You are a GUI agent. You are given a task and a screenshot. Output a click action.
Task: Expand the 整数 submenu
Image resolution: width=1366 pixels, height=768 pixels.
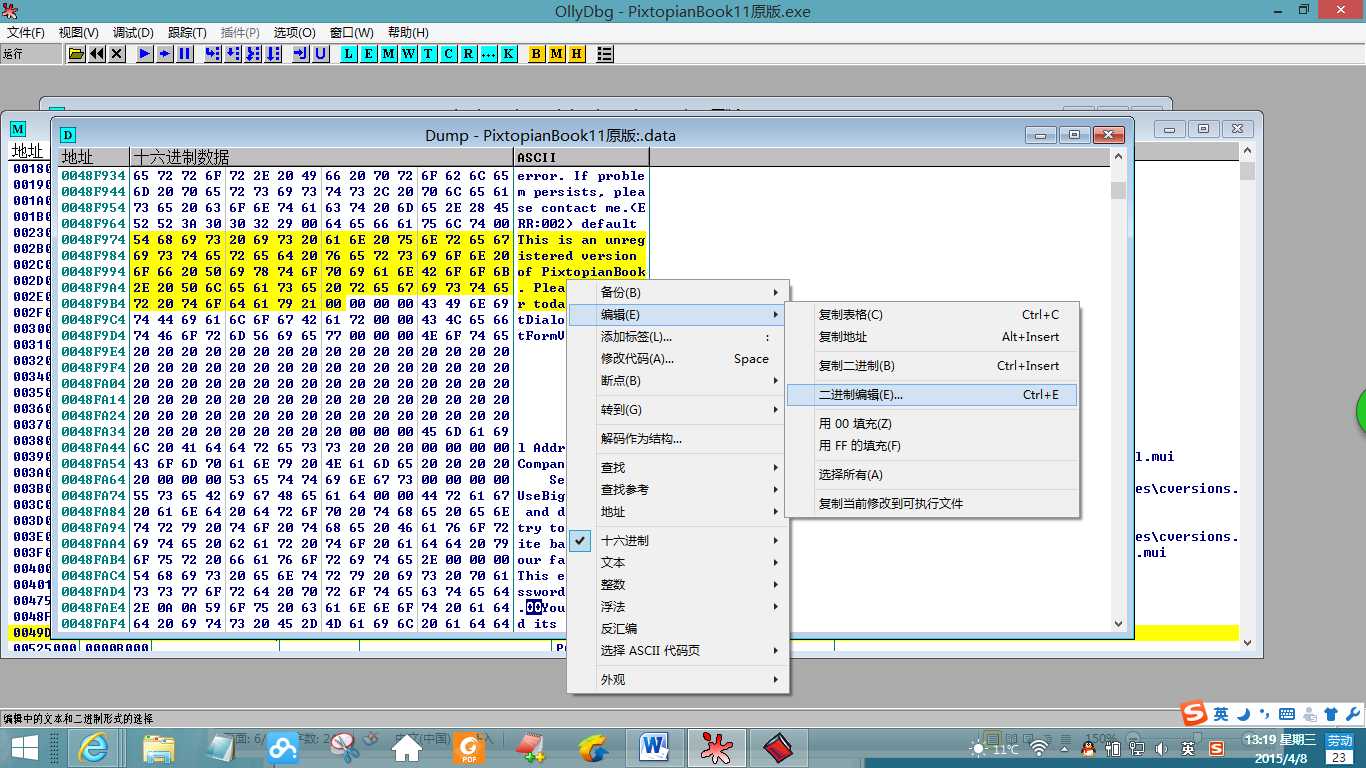pos(678,585)
